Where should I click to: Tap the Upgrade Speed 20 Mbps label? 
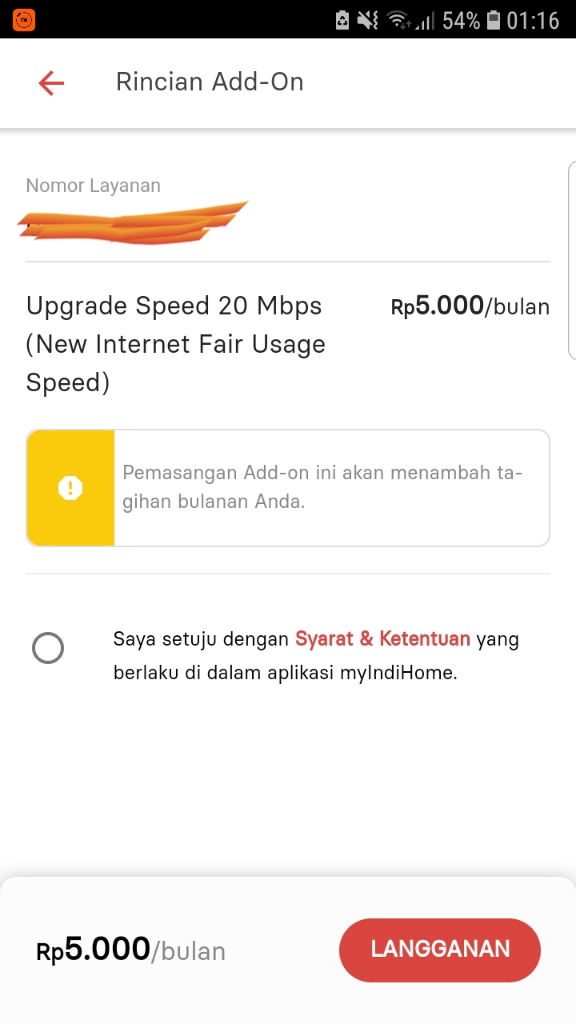[175, 306]
